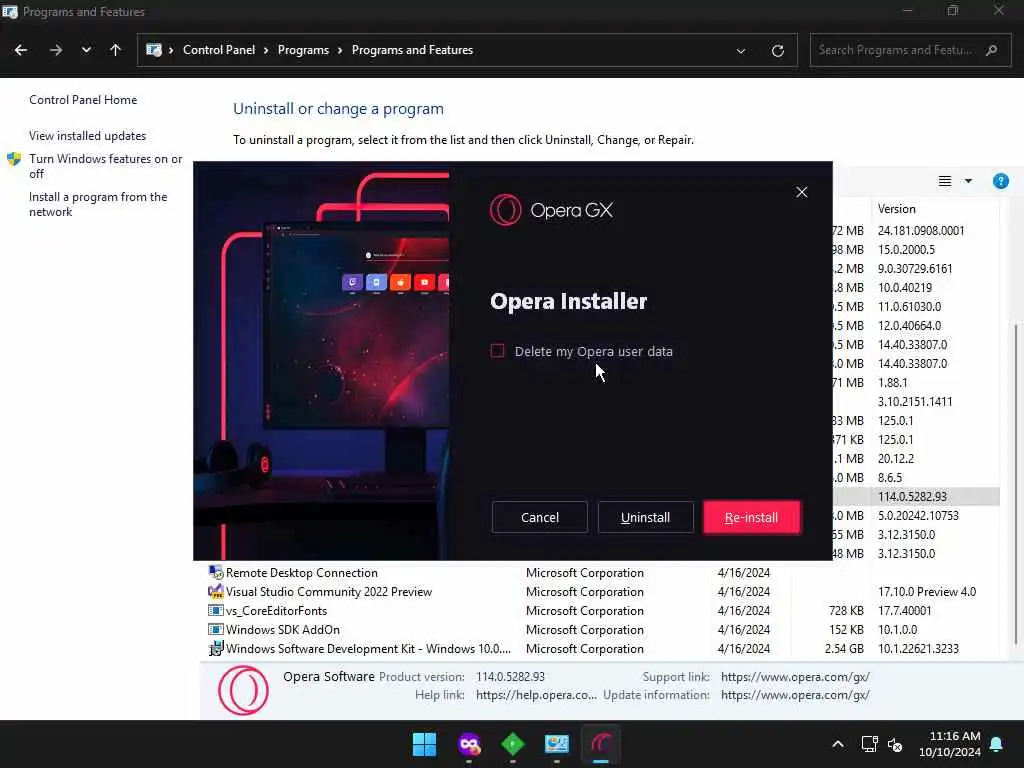Click the address bar Control Panel icon
Screen dimensions: 1024x768
(x=153, y=50)
